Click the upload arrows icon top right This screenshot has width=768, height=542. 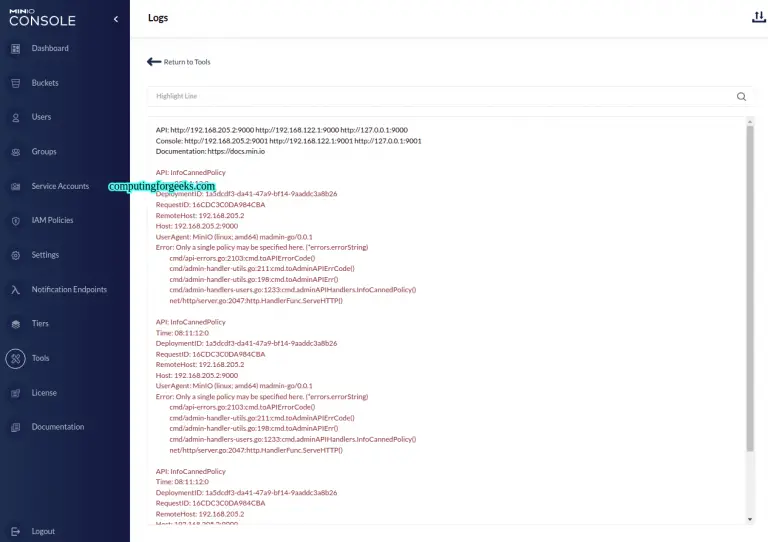[759, 17]
